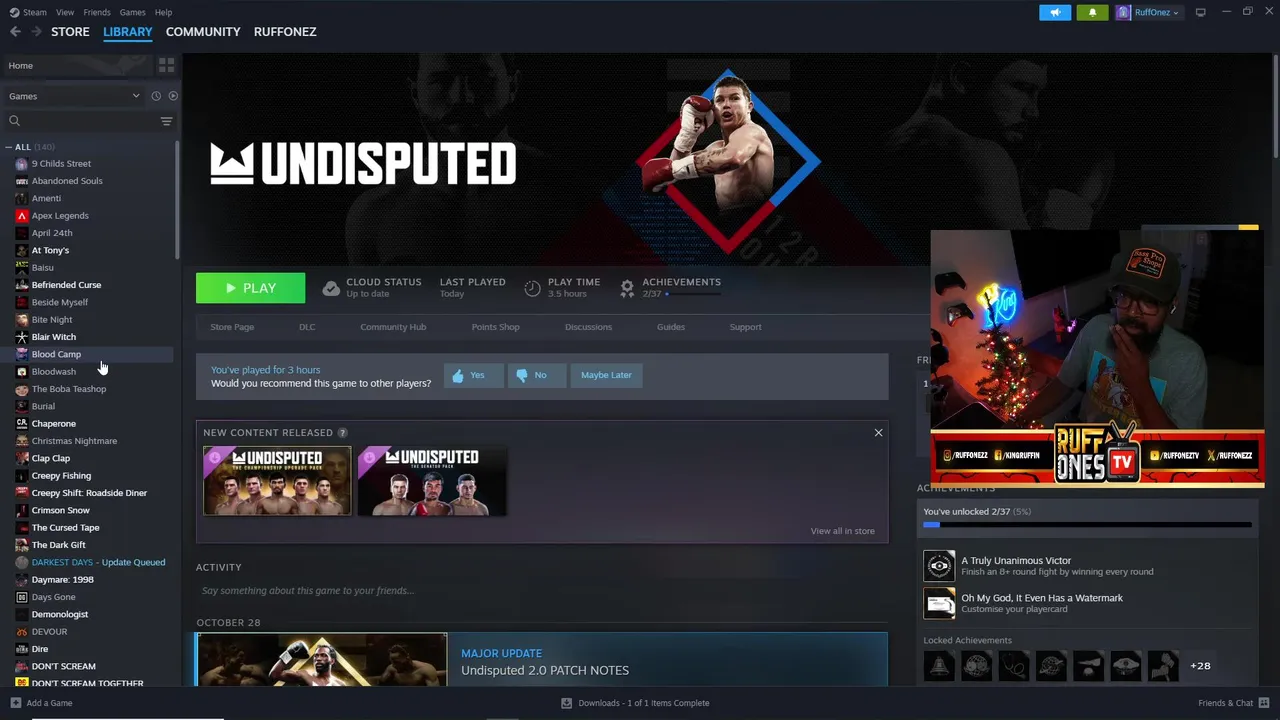Viewport: 1280px width, 720px height.
Task: Select Blair Witch game icon
Action: (22, 337)
